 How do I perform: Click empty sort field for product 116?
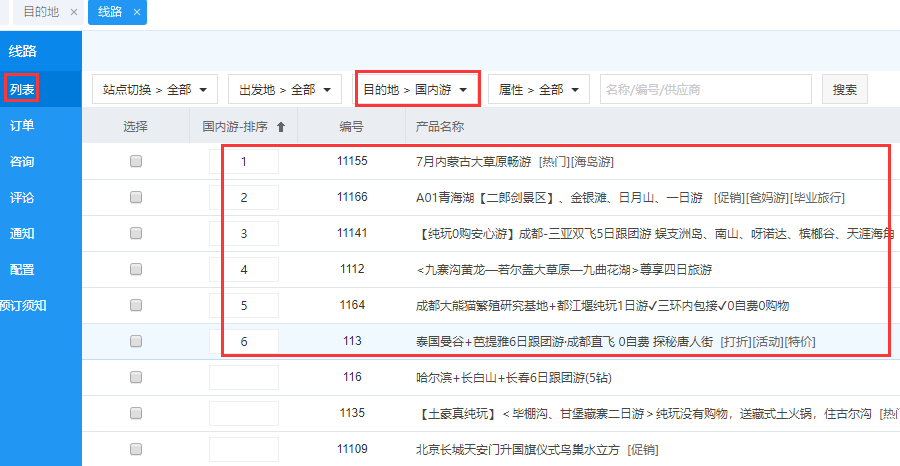click(244, 377)
